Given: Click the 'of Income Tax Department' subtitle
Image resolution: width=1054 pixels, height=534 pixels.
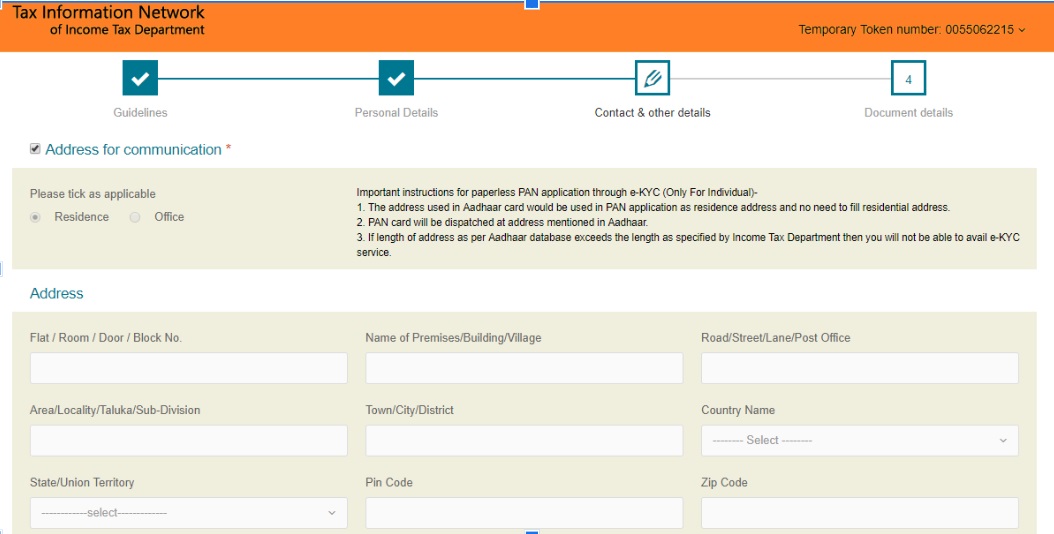Looking at the screenshot, I should [127, 30].
